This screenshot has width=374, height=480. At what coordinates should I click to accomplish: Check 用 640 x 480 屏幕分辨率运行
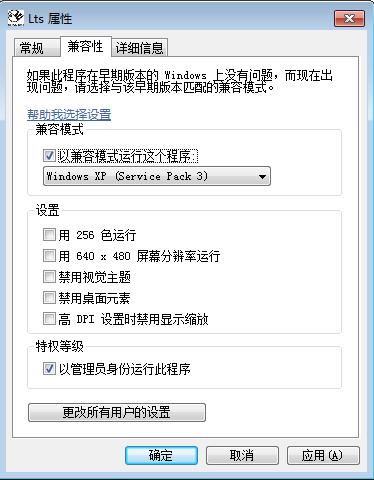(x=49, y=256)
